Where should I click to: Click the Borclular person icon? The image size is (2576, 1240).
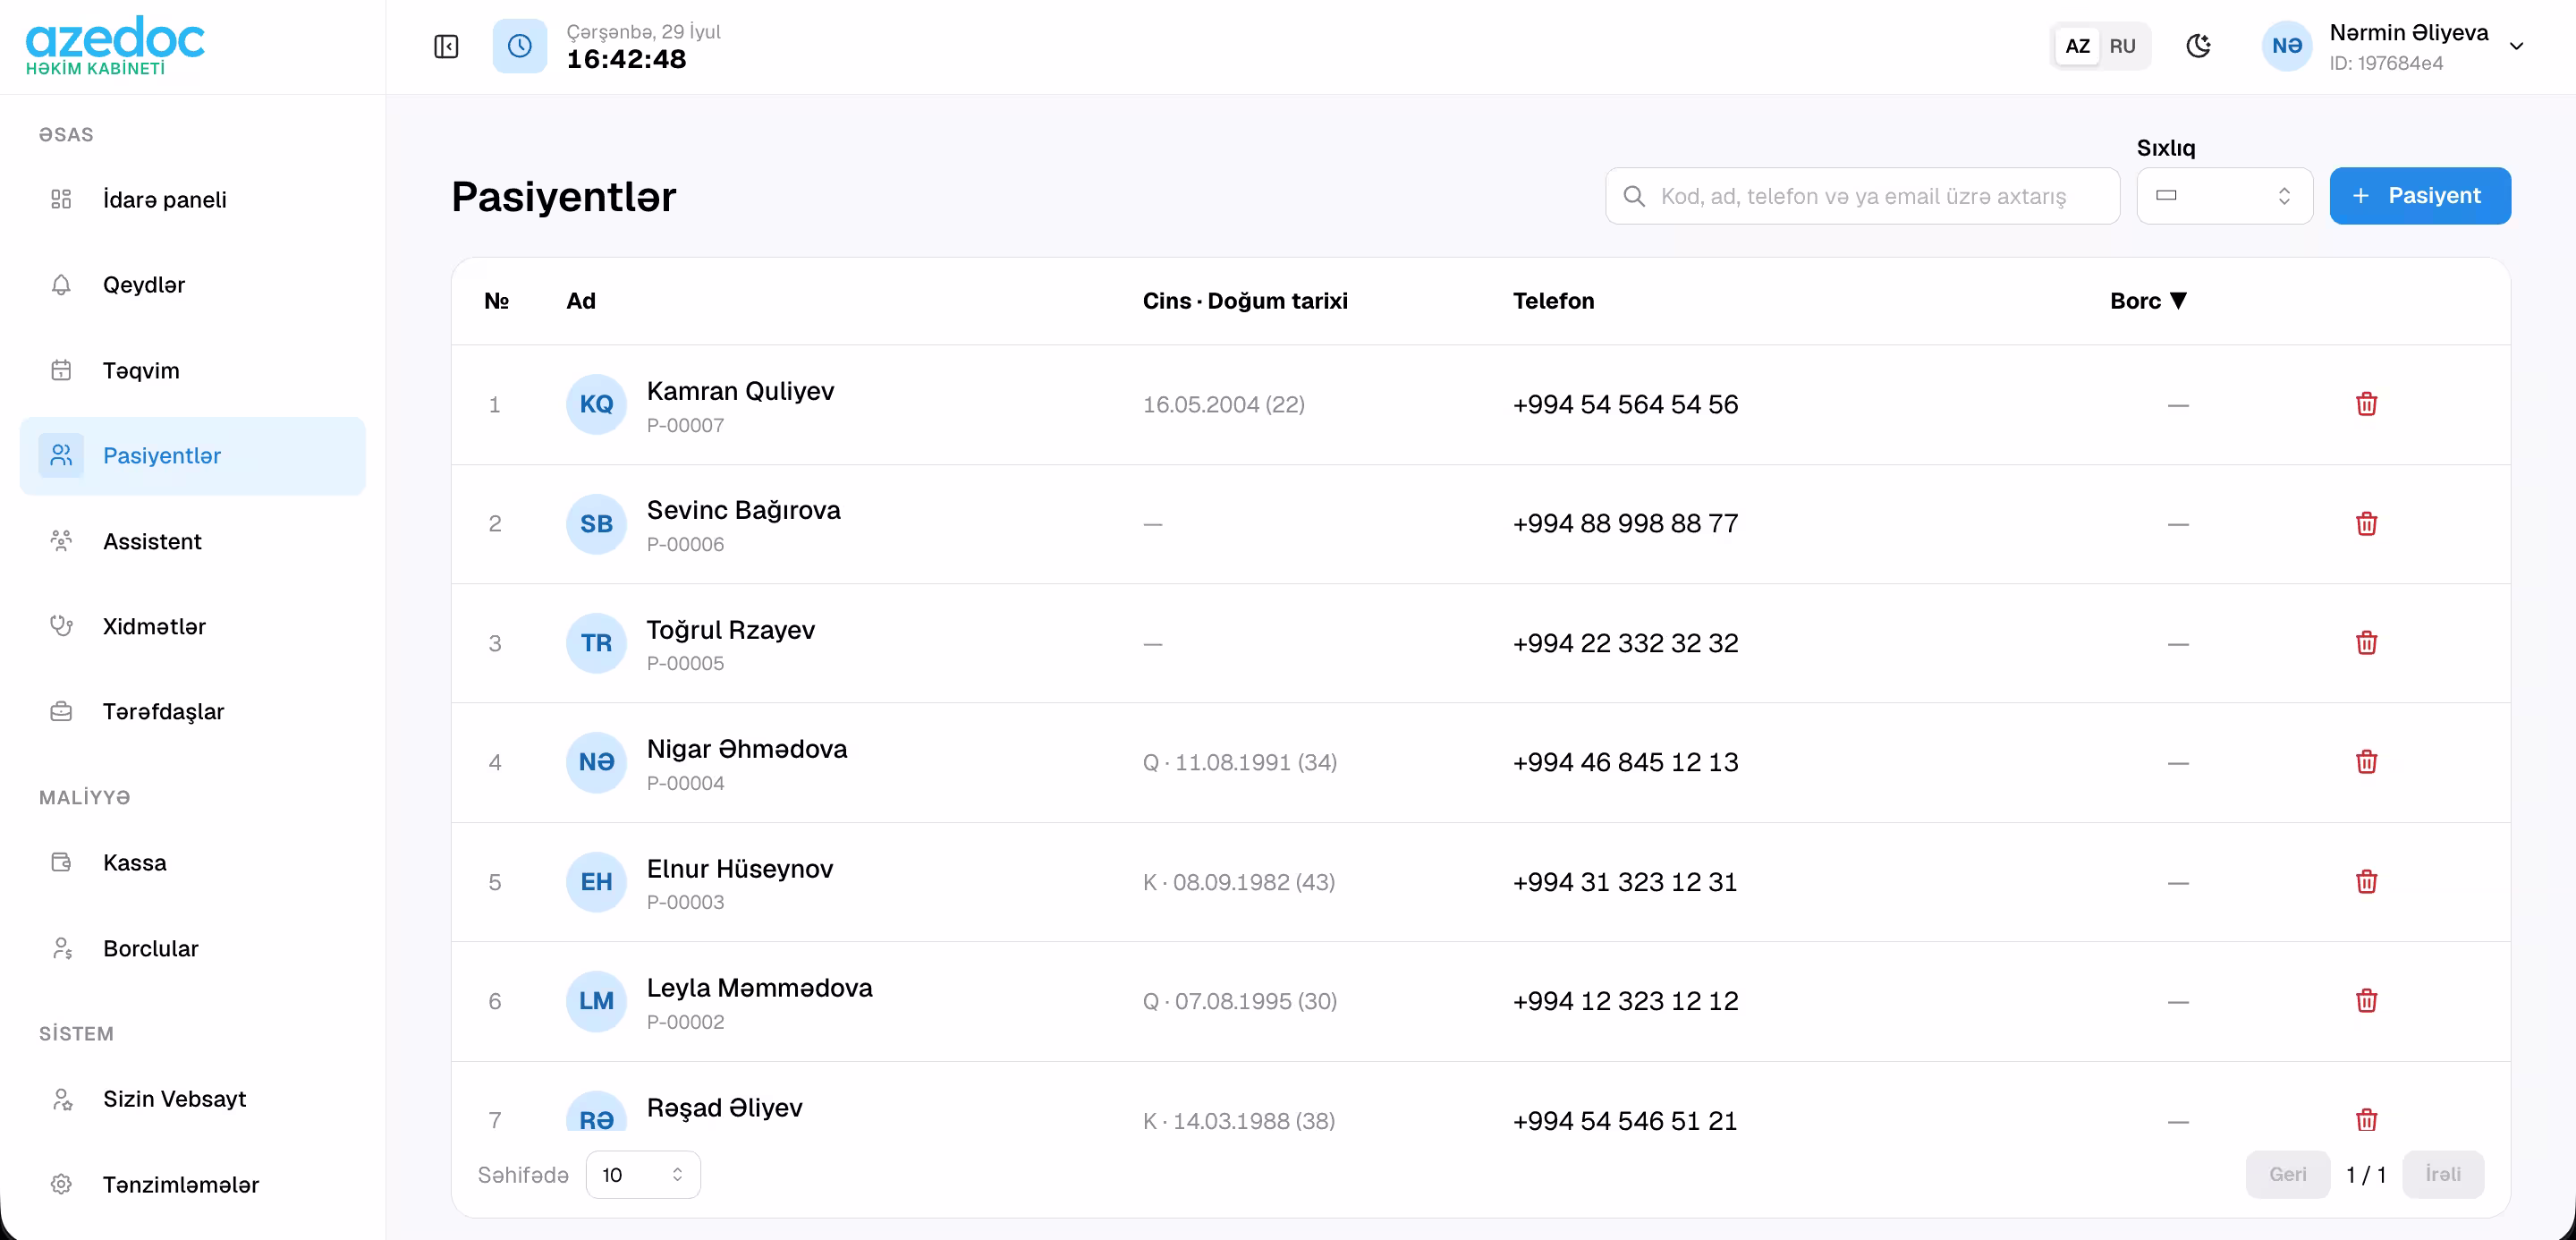point(61,948)
